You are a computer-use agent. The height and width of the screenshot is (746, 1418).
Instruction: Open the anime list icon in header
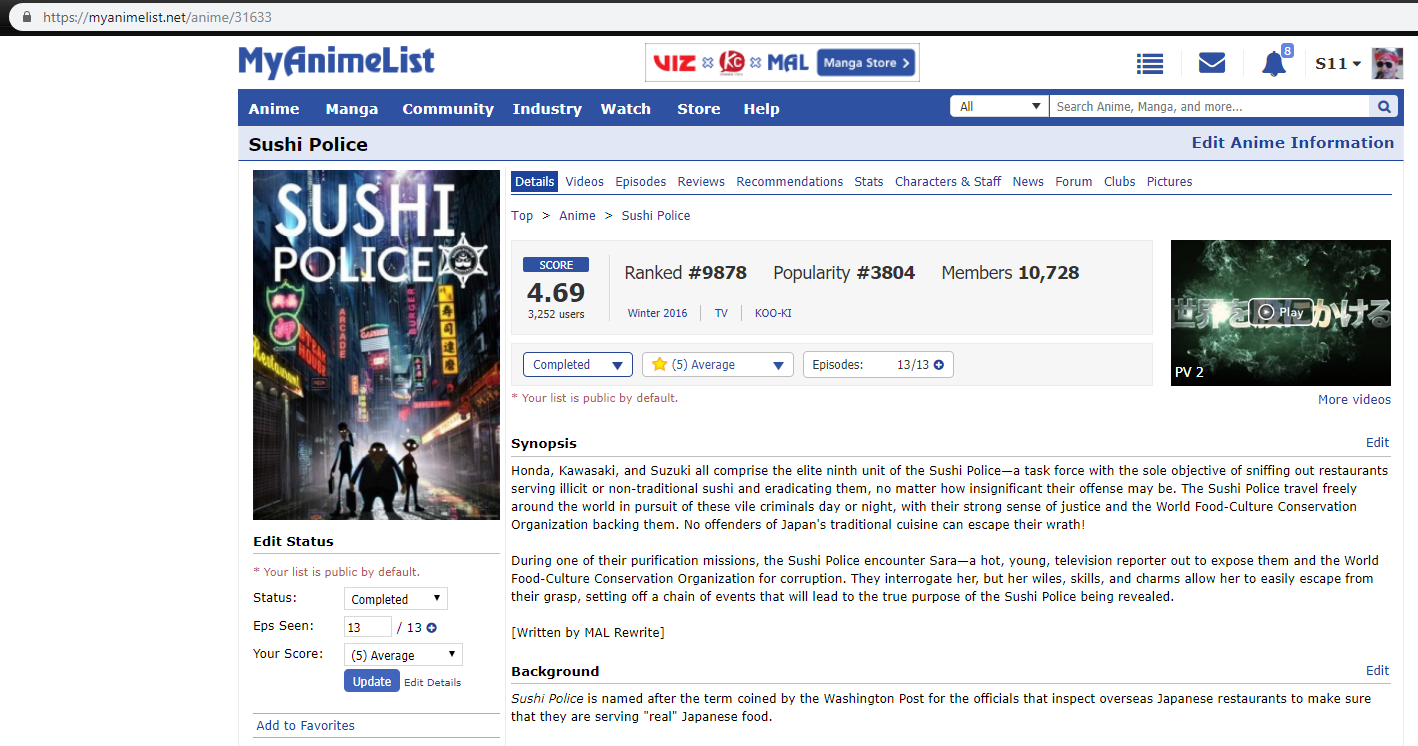[1150, 64]
